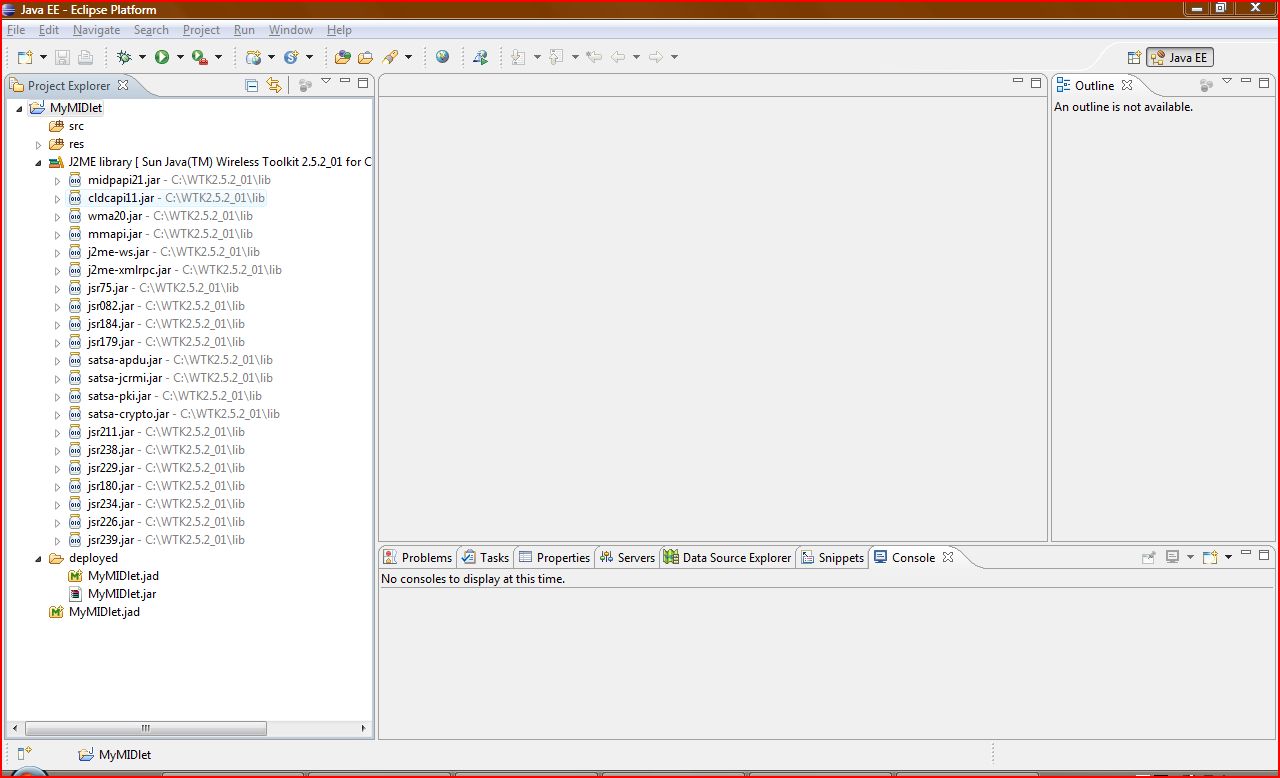Click the Java EE perspective button
1280x778 pixels.
tap(1179, 57)
